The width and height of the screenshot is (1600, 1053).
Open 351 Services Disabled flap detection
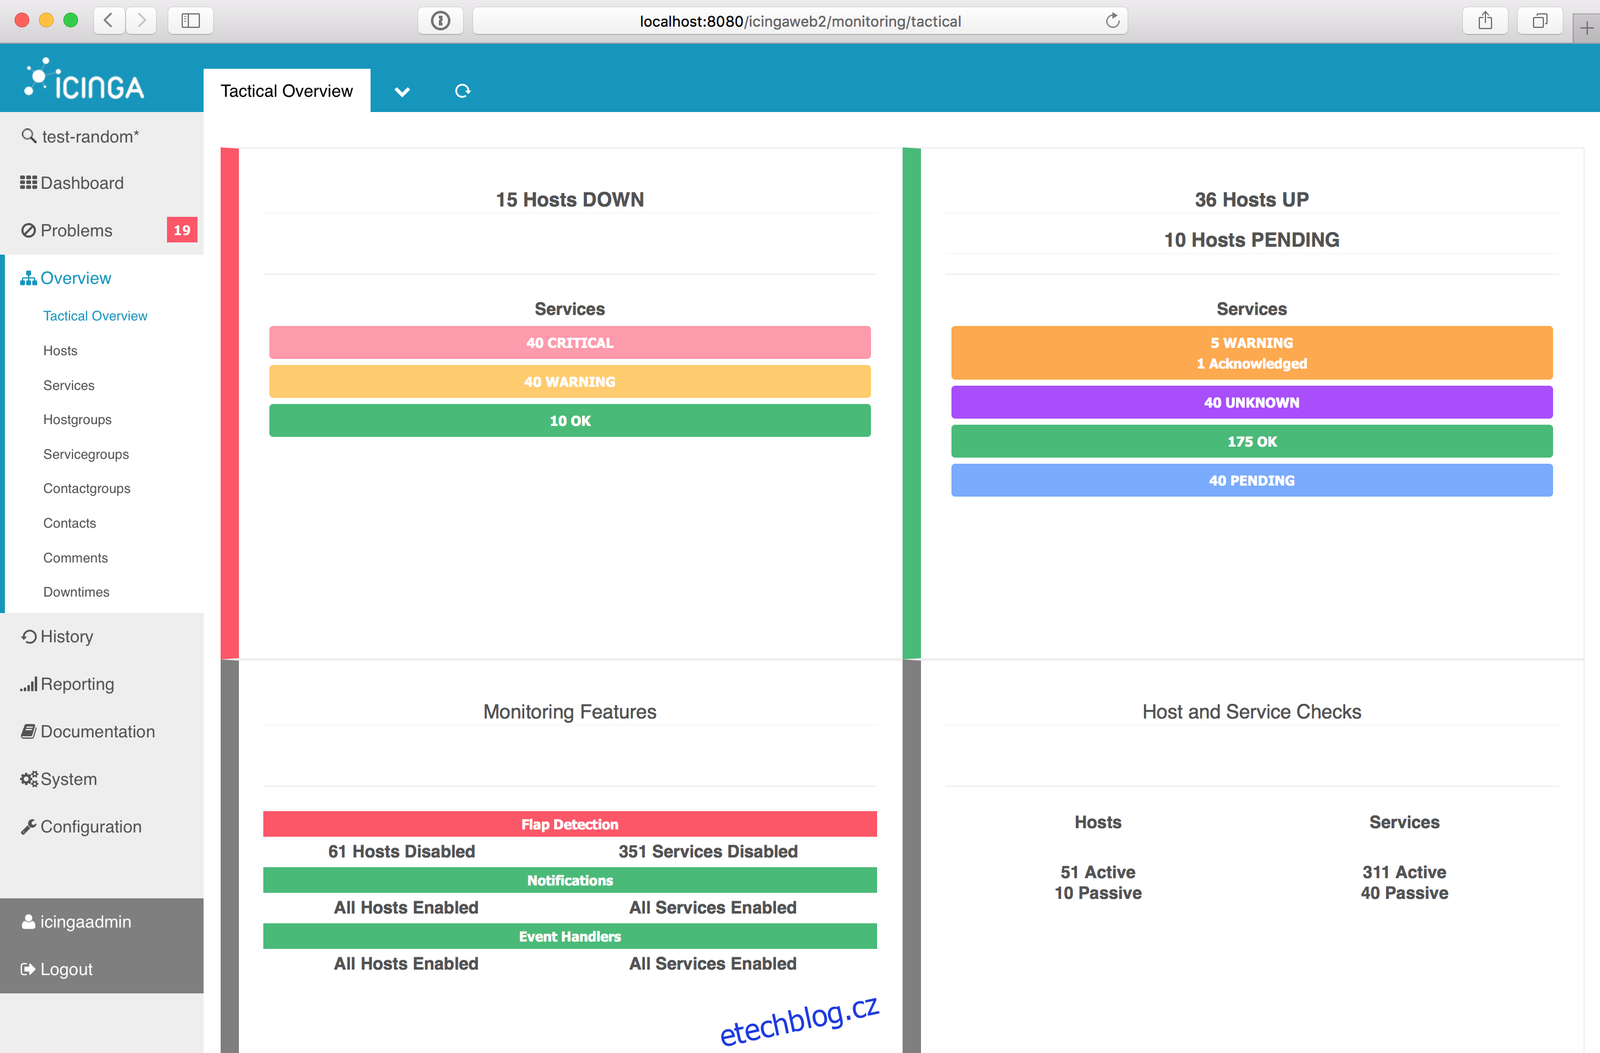point(708,852)
